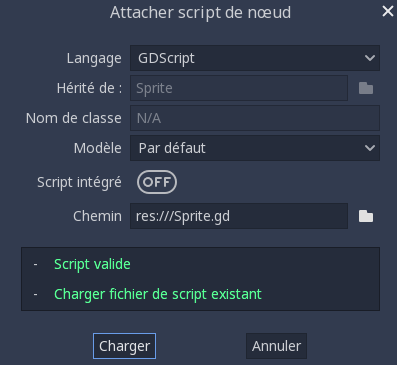
Task: Select the green Script valide message
Action: [92, 264]
